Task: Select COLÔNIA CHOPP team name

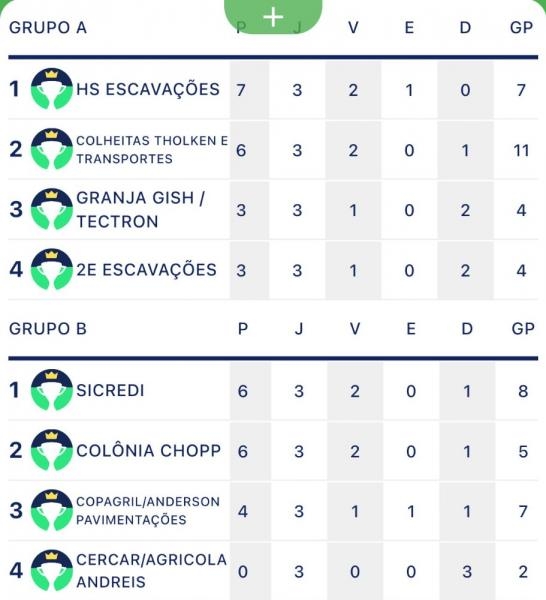Action: [x=148, y=450]
